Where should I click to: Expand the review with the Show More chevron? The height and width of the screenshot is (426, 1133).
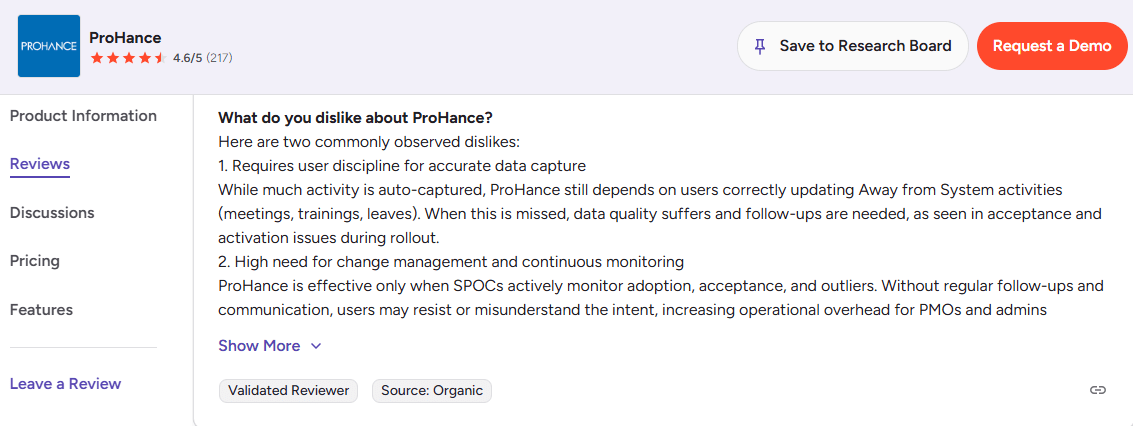[316, 346]
